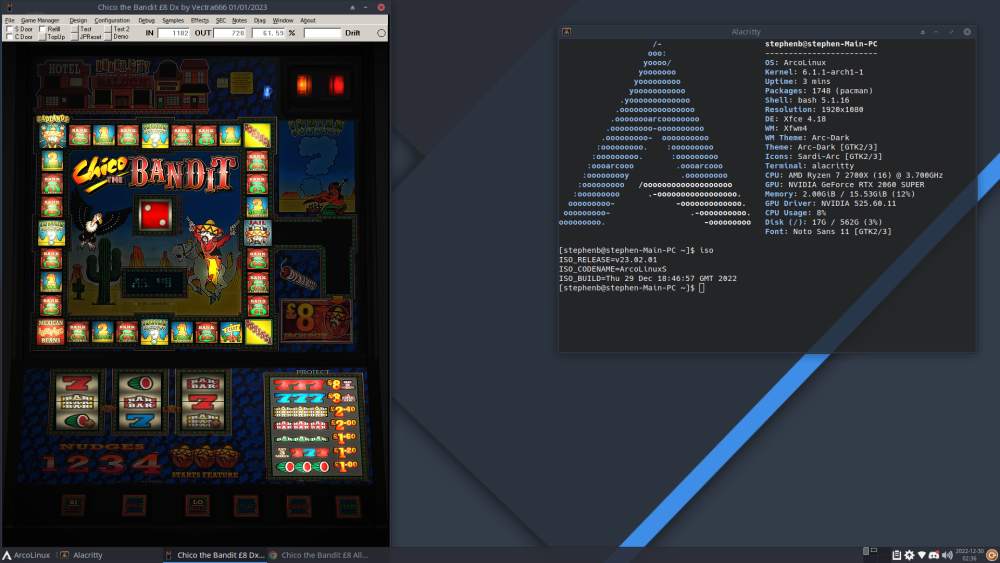Open the File menu
Screen dimensions: 1000x563
(x=10, y=20)
